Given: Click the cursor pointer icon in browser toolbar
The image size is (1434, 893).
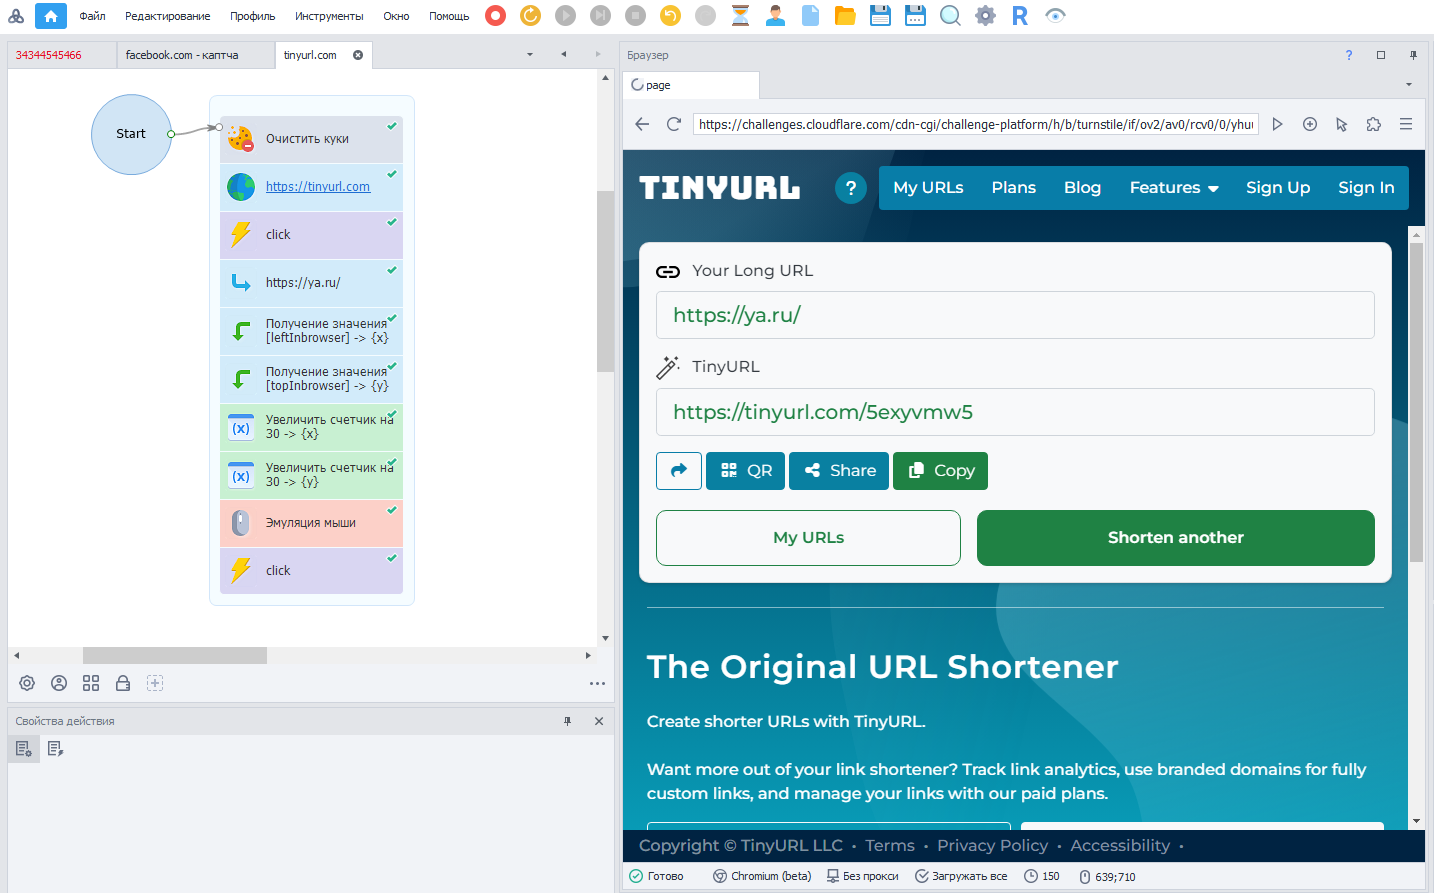Looking at the screenshot, I should click(x=1342, y=124).
